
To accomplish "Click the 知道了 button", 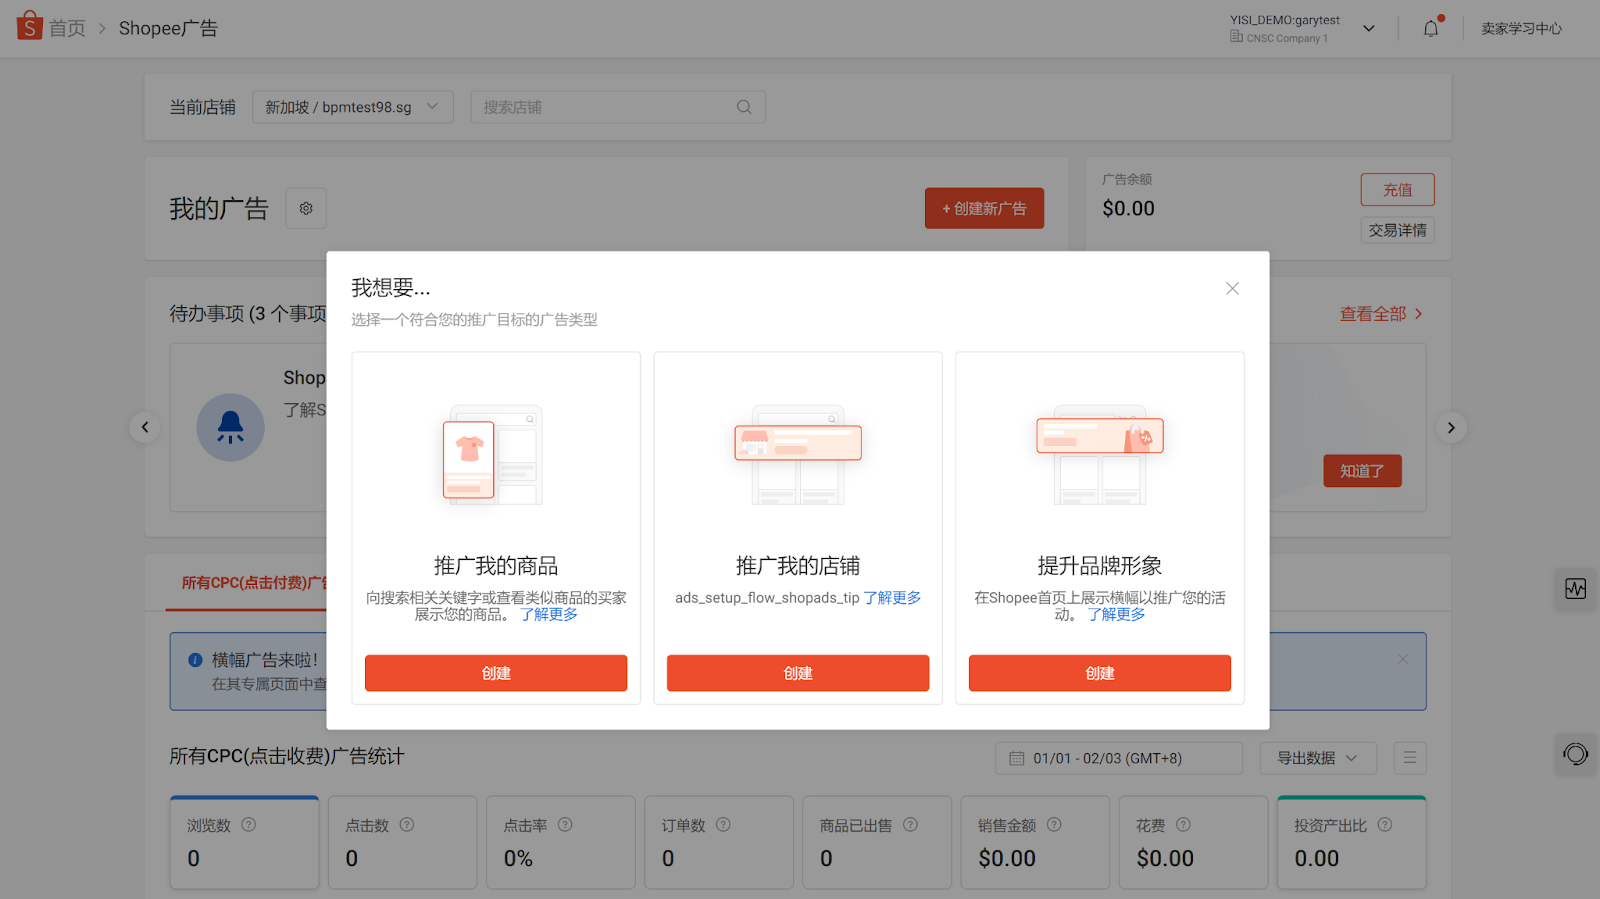I will coord(1362,471).
